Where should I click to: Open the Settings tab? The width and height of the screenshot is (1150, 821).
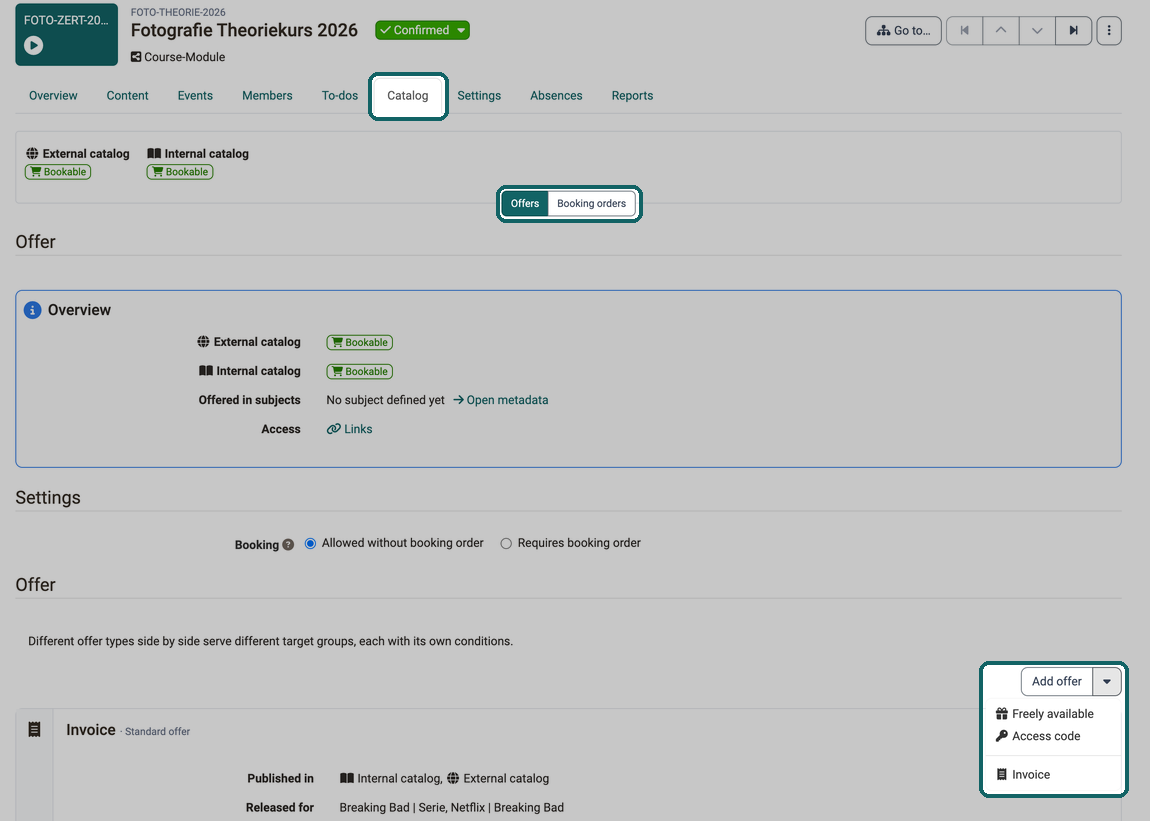(x=479, y=96)
